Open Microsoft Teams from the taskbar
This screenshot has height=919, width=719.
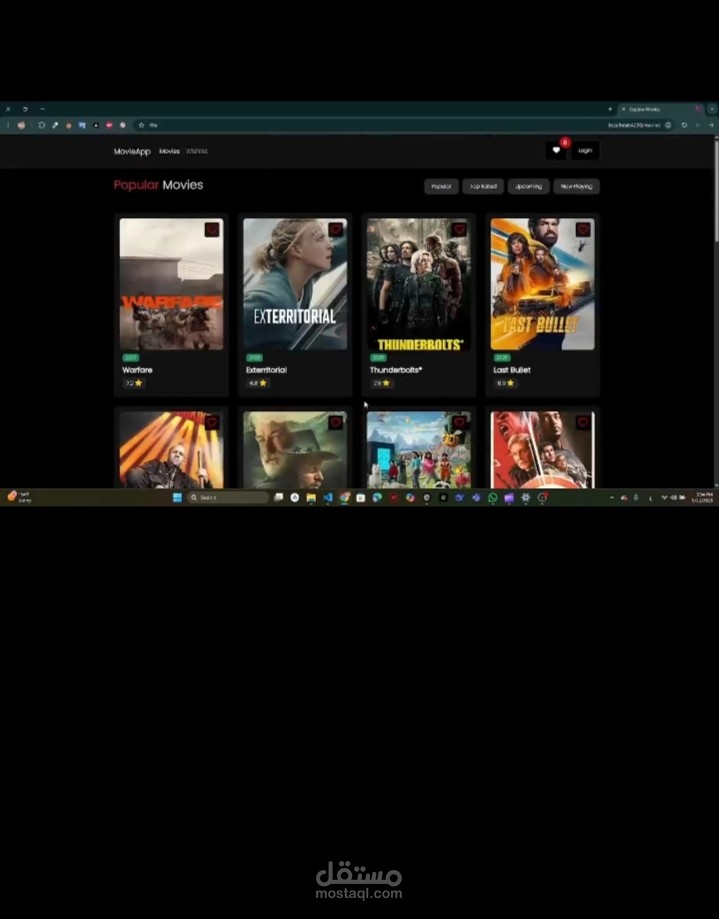pyautogui.click(x=476, y=498)
